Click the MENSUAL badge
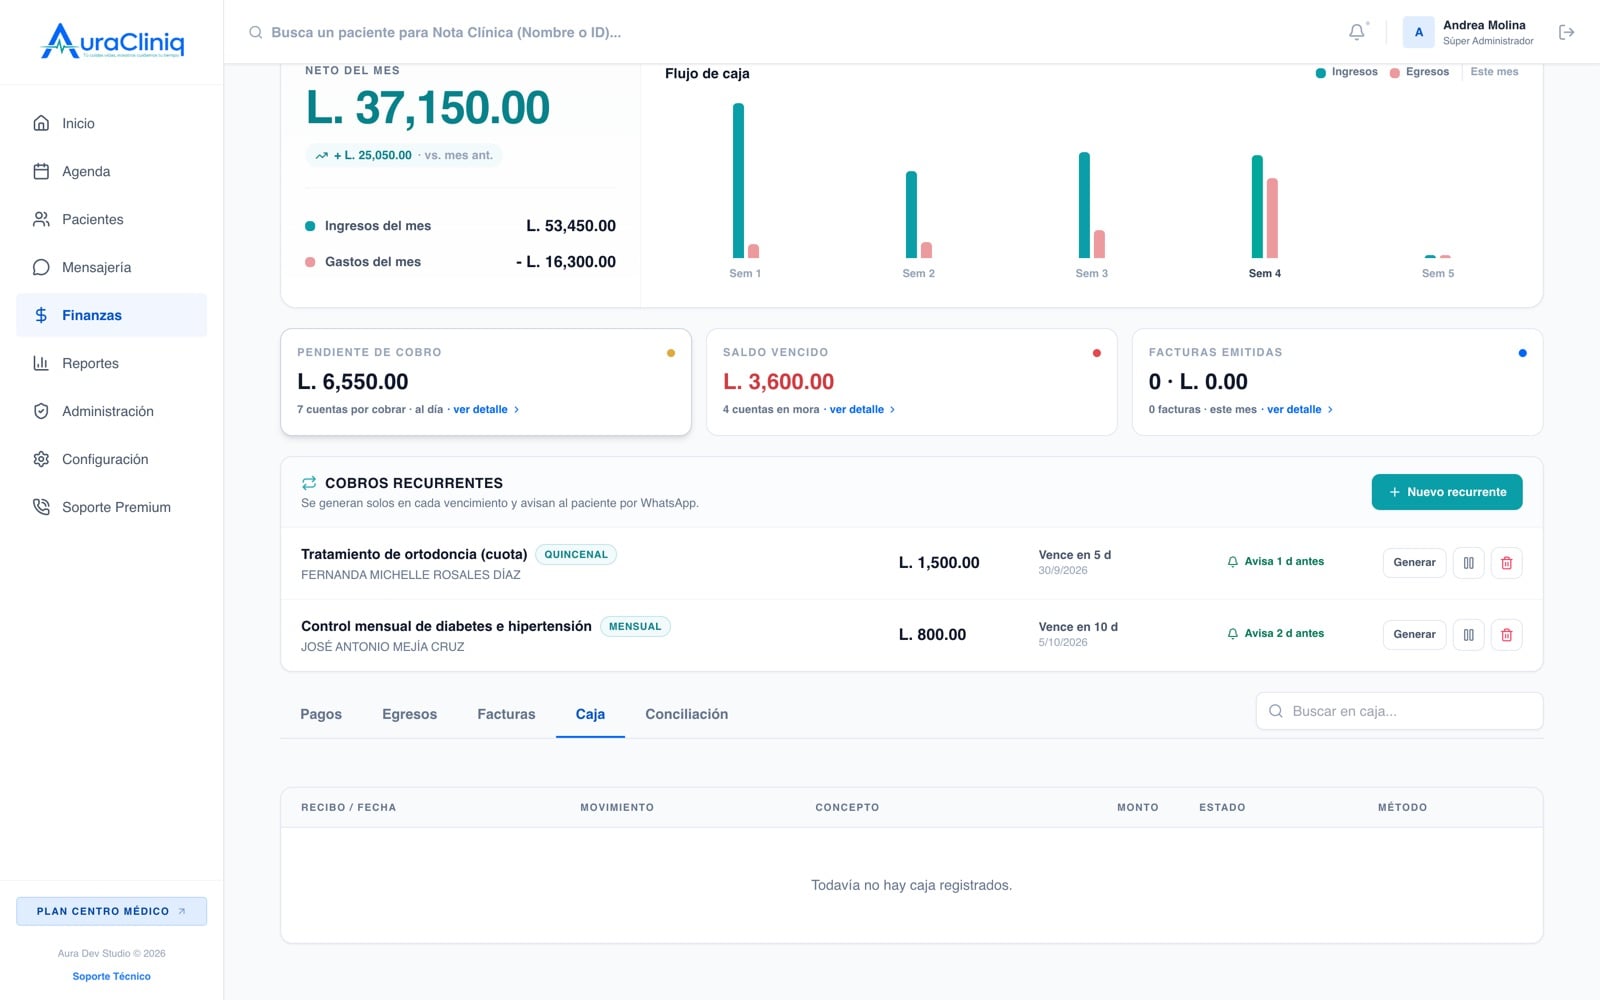Image resolution: width=1600 pixels, height=1000 pixels. coord(635,626)
